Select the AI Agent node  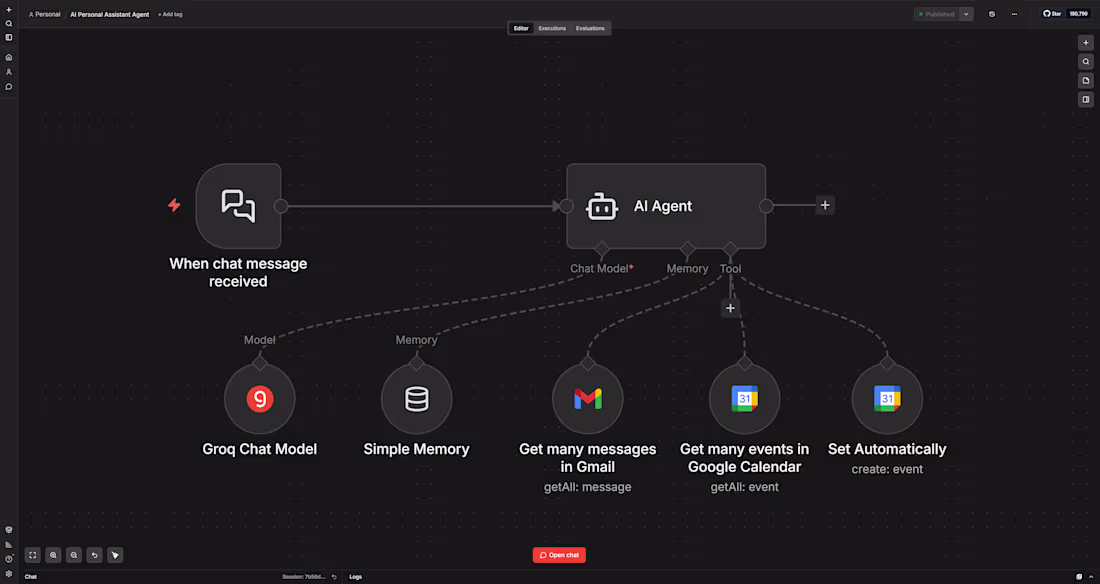[666, 206]
